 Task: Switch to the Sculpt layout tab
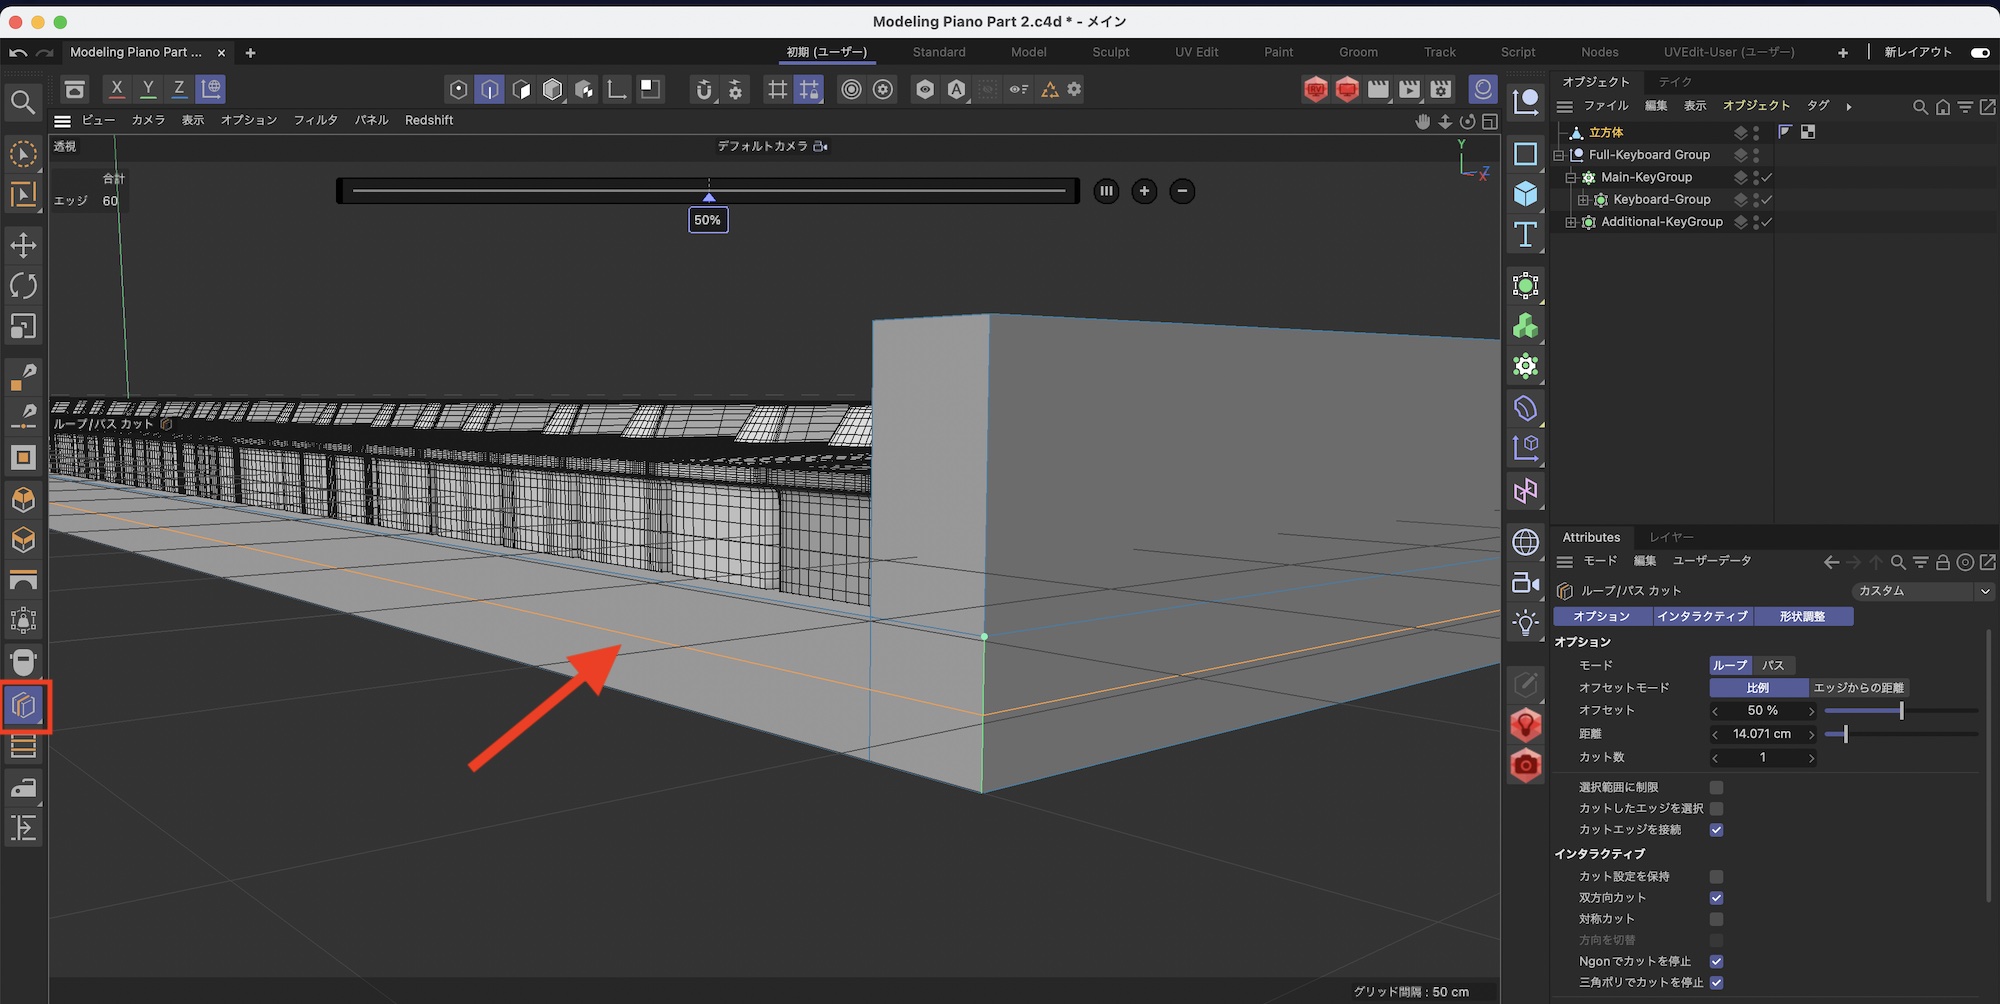pyautogui.click(x=1110, y=52)
